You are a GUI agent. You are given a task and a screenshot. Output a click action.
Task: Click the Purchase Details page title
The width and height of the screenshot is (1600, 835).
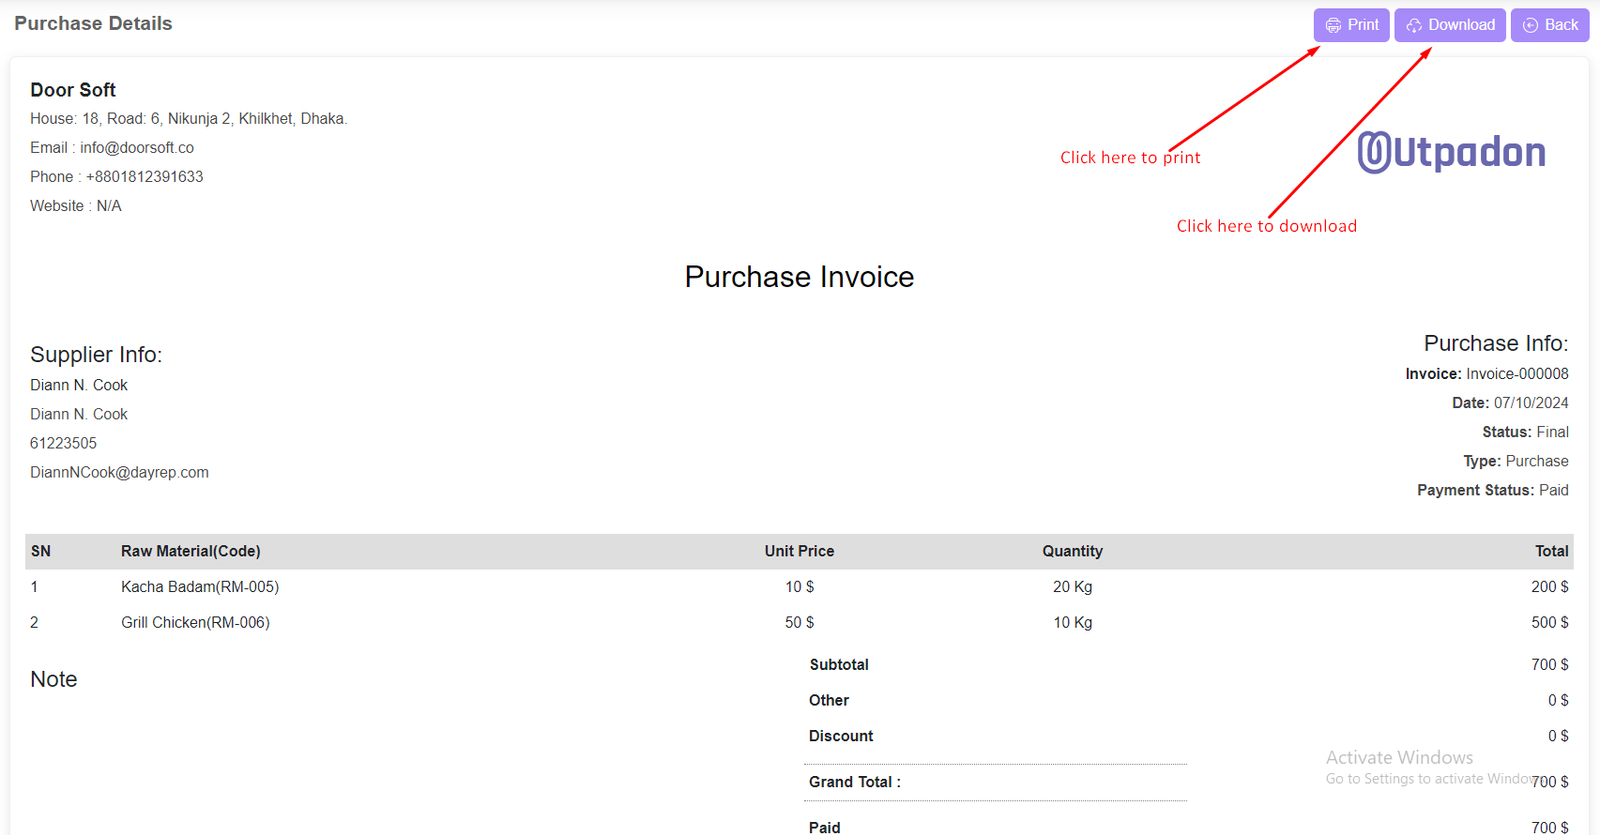[93, 24]
